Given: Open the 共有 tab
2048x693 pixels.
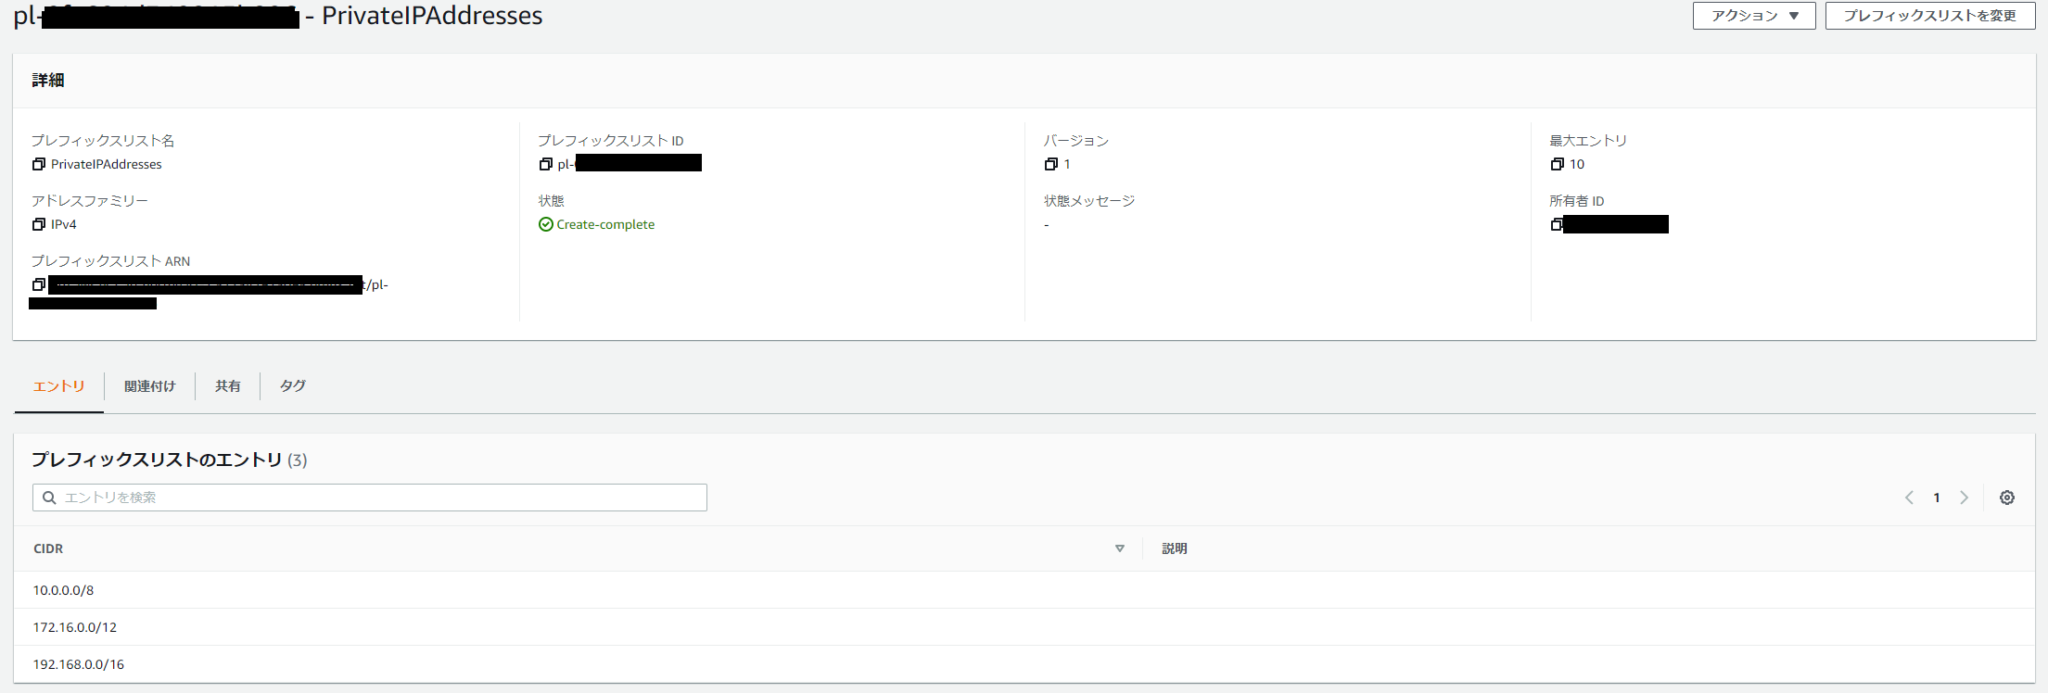Looking at the screenshot, I should pos(228,386).
